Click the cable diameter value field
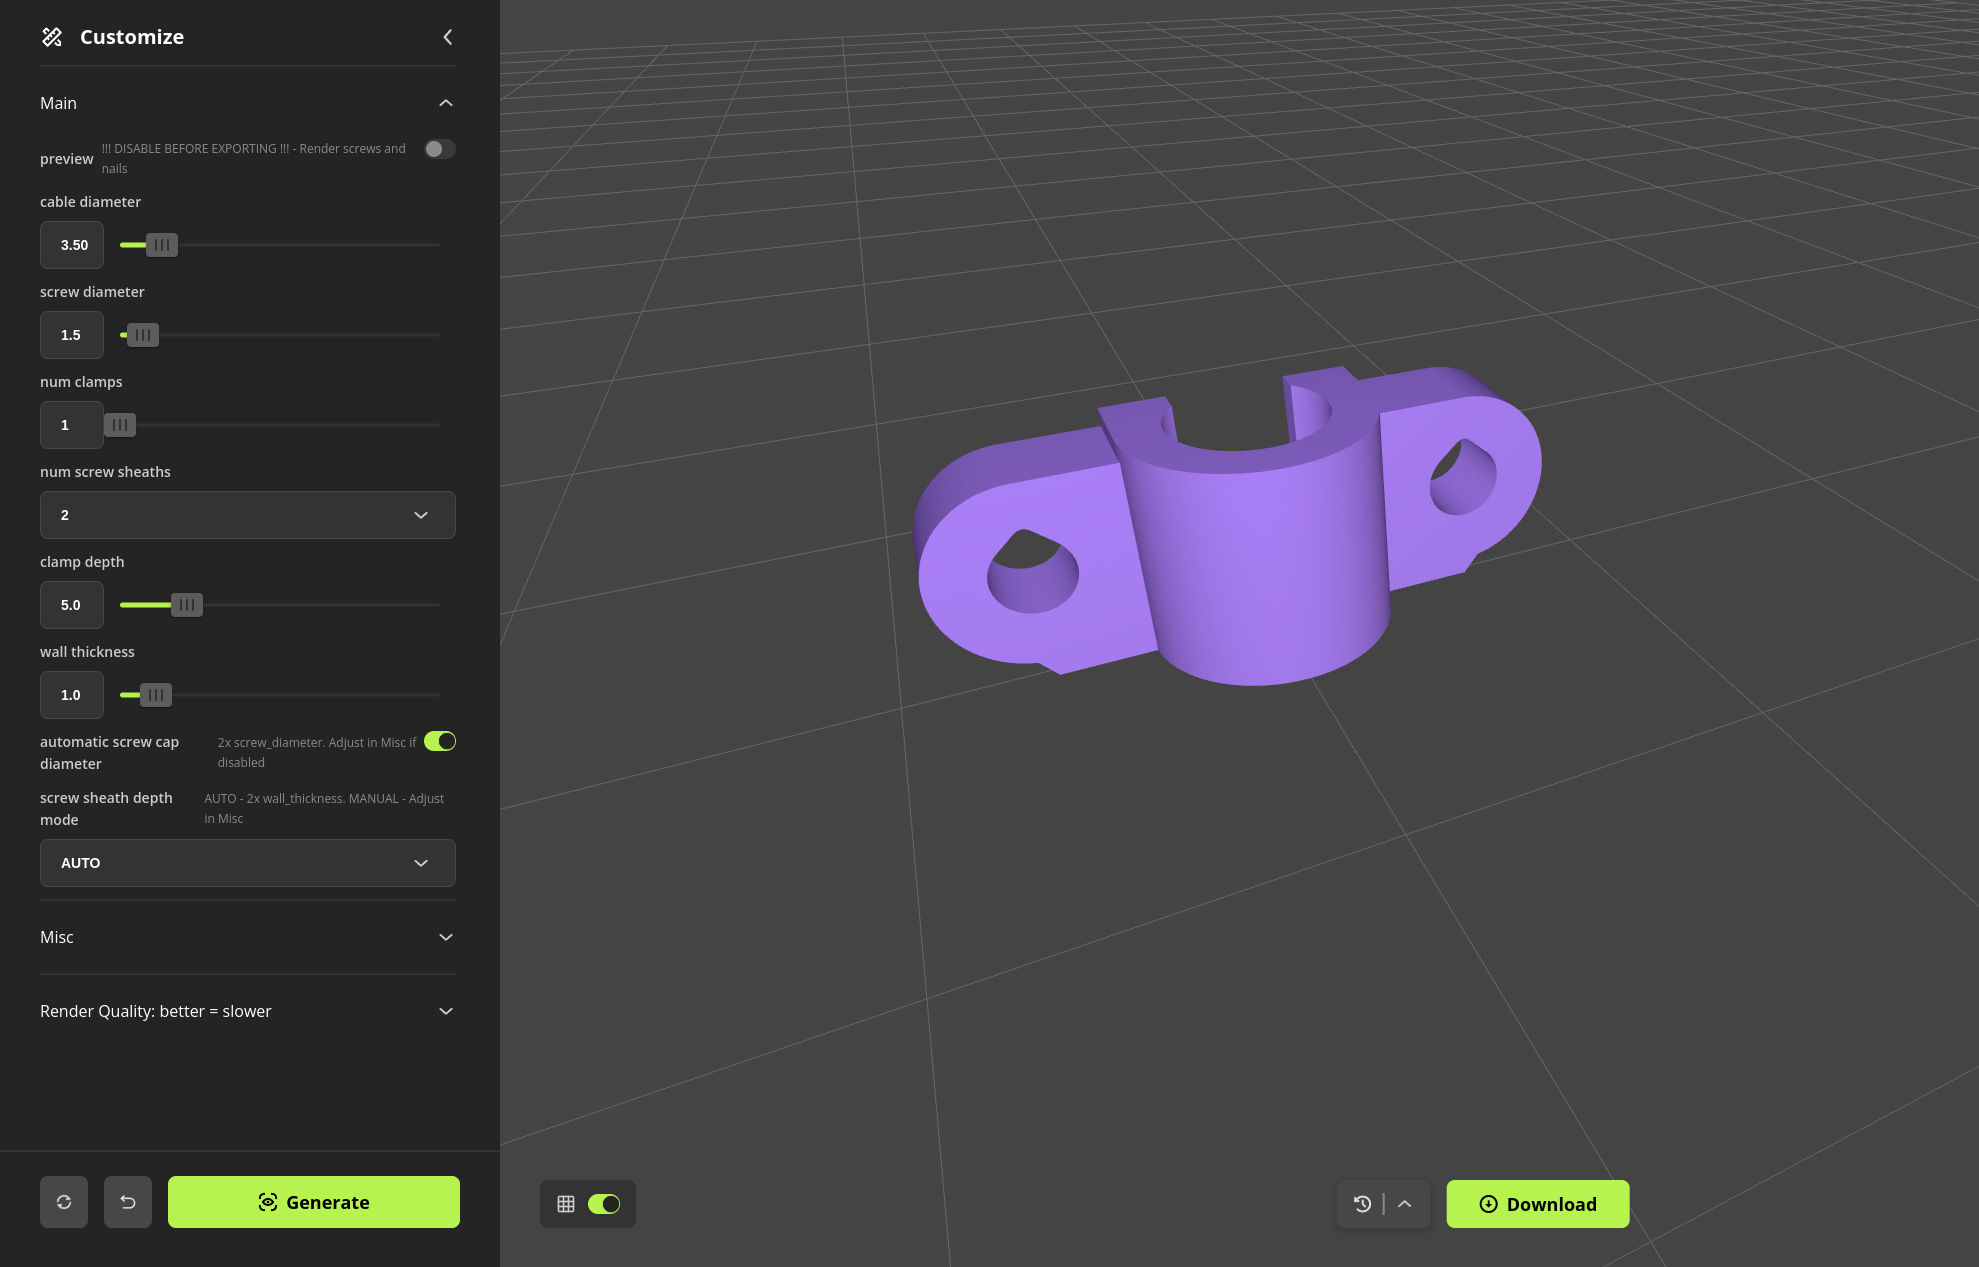1979x1267 pixels. (72, 245)
